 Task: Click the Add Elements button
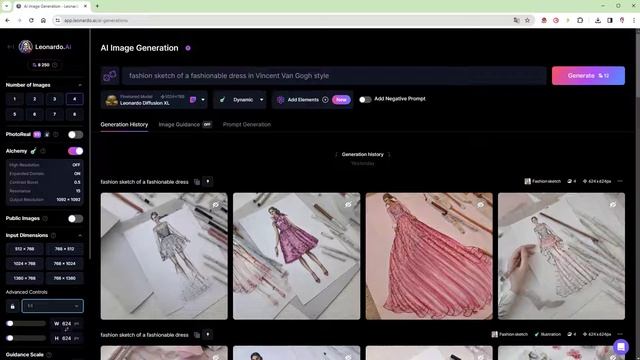point(312,100)
